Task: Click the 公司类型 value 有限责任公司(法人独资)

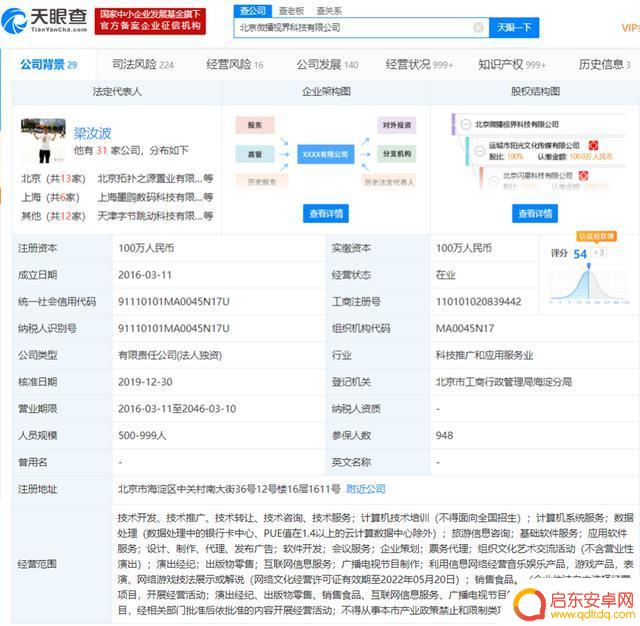Action: (x=170, y=355)
